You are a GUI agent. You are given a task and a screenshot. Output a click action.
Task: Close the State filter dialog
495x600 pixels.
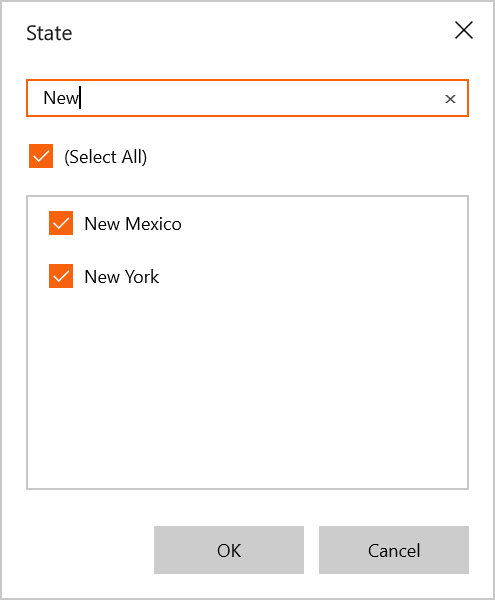(x=464, y=30)
